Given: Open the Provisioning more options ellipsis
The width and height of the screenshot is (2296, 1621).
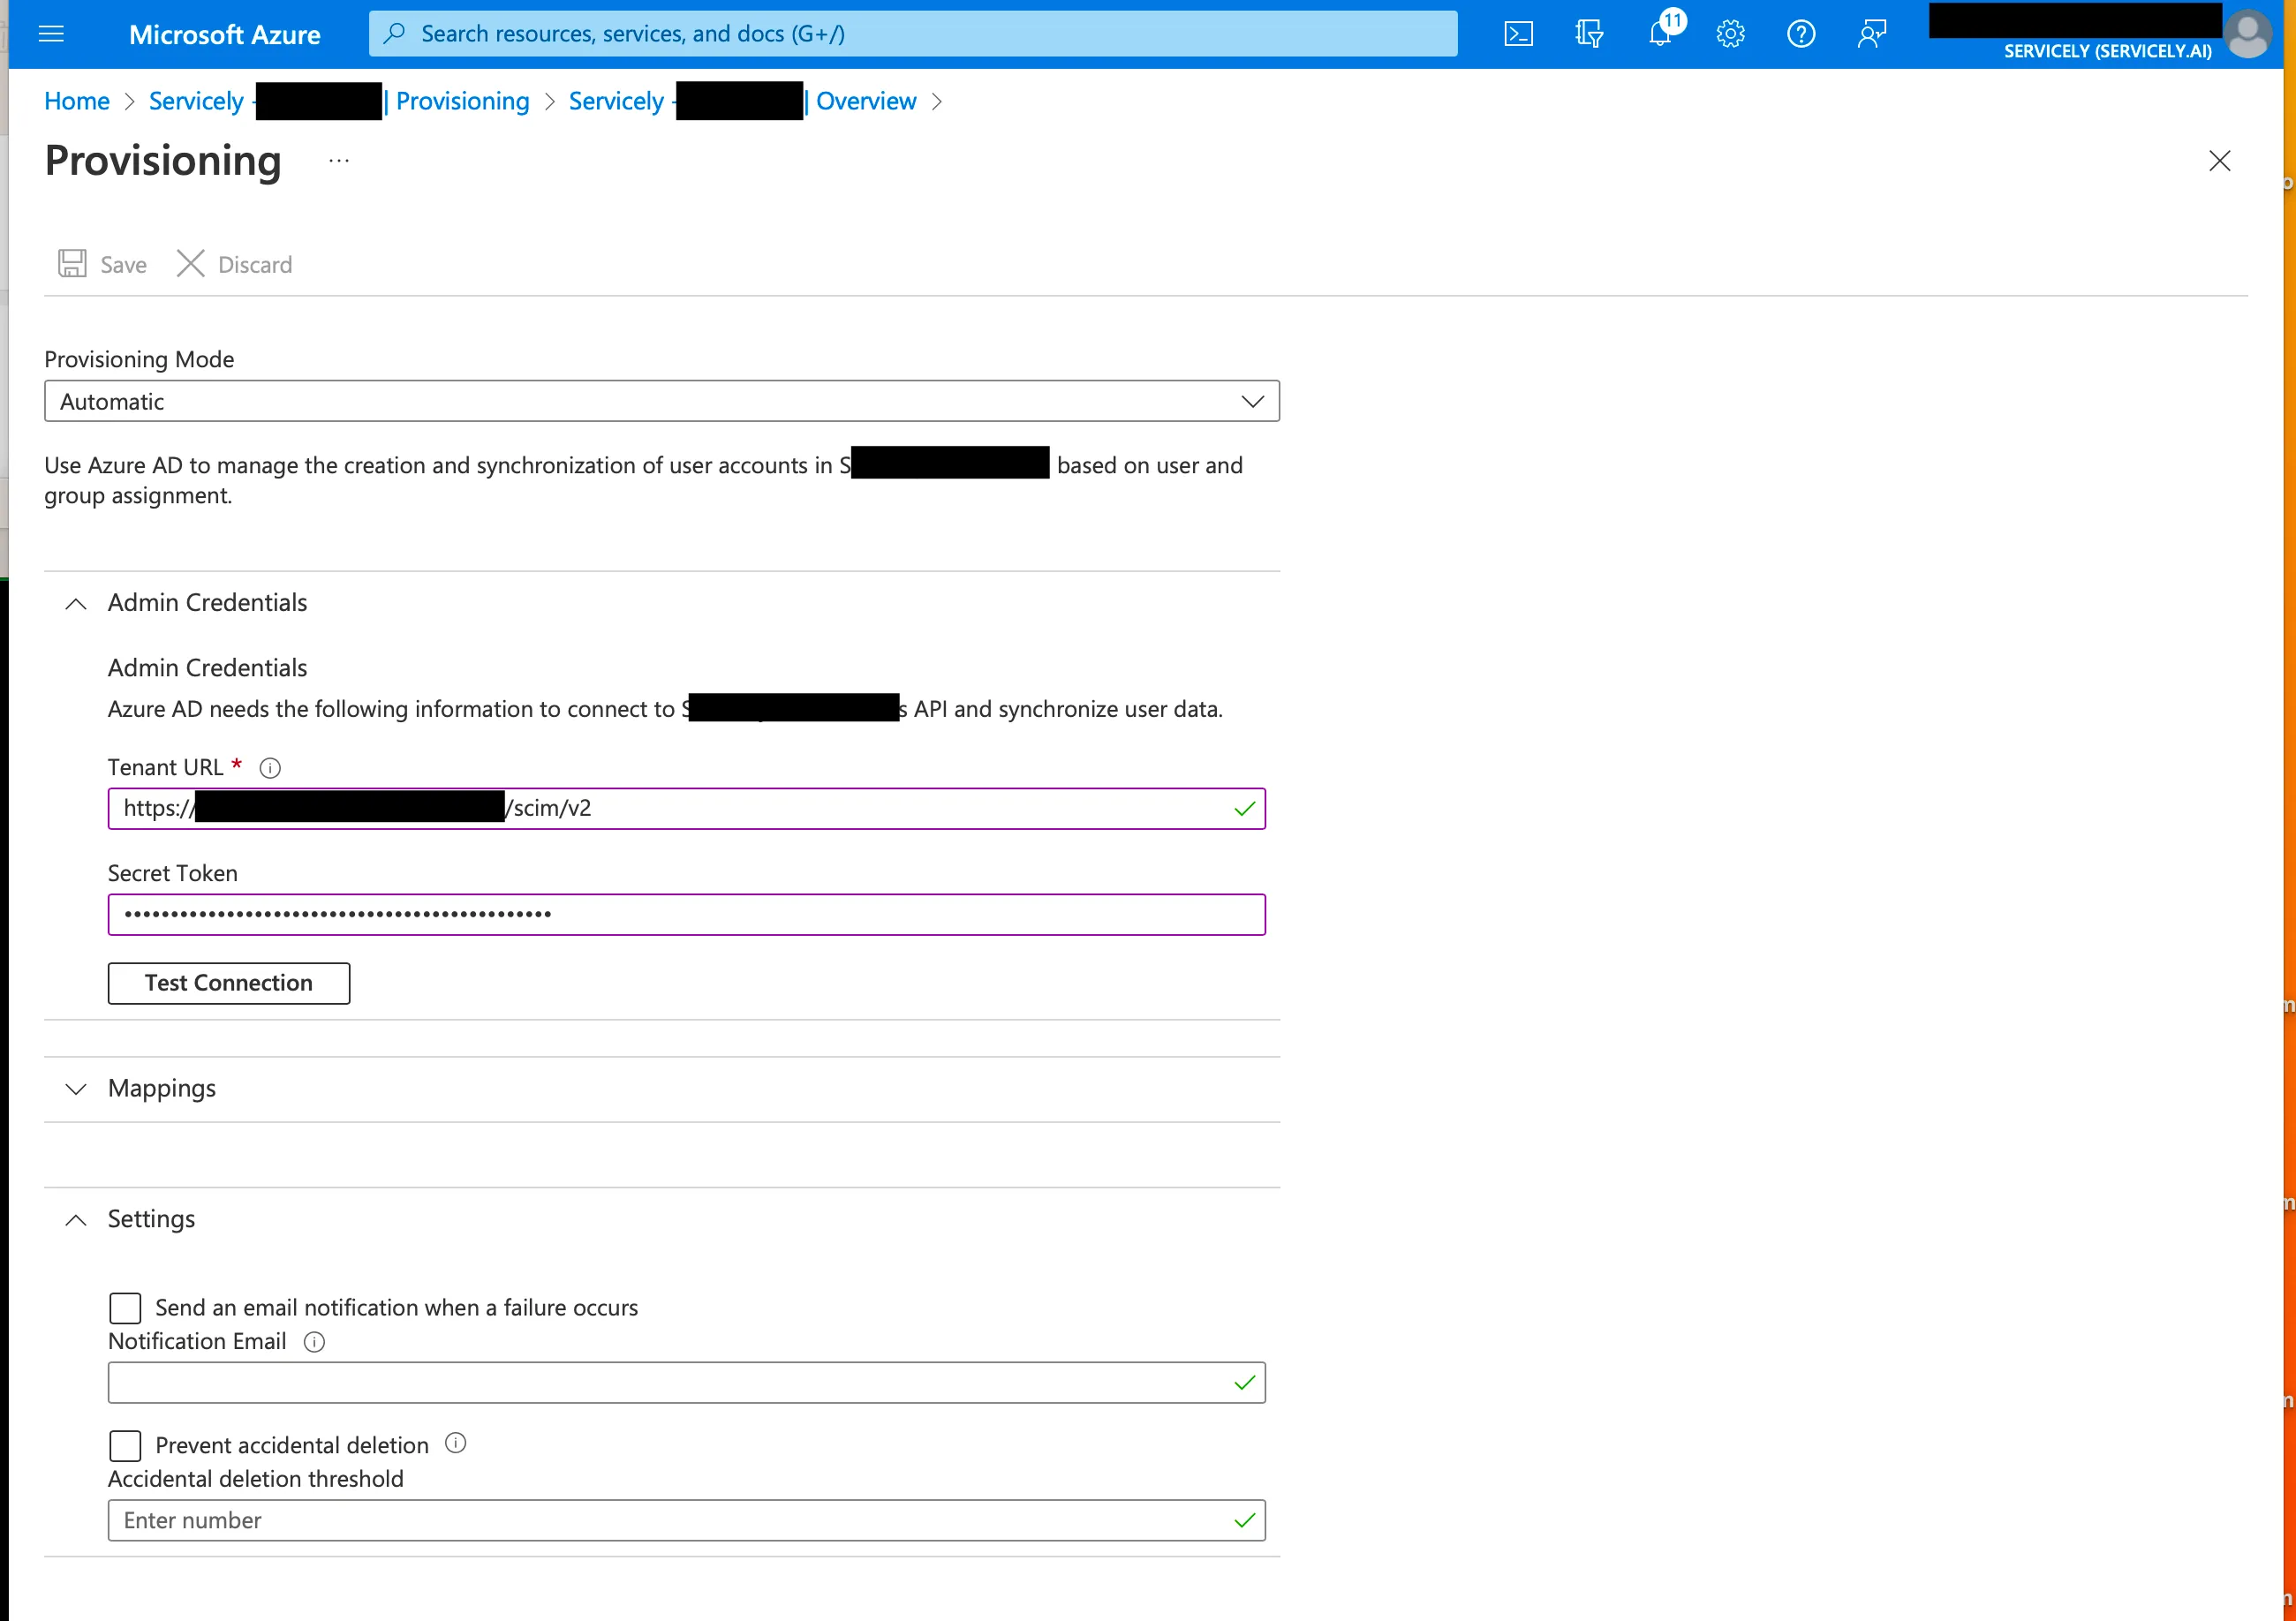Looking at the screenshot, I should point(339,161).
